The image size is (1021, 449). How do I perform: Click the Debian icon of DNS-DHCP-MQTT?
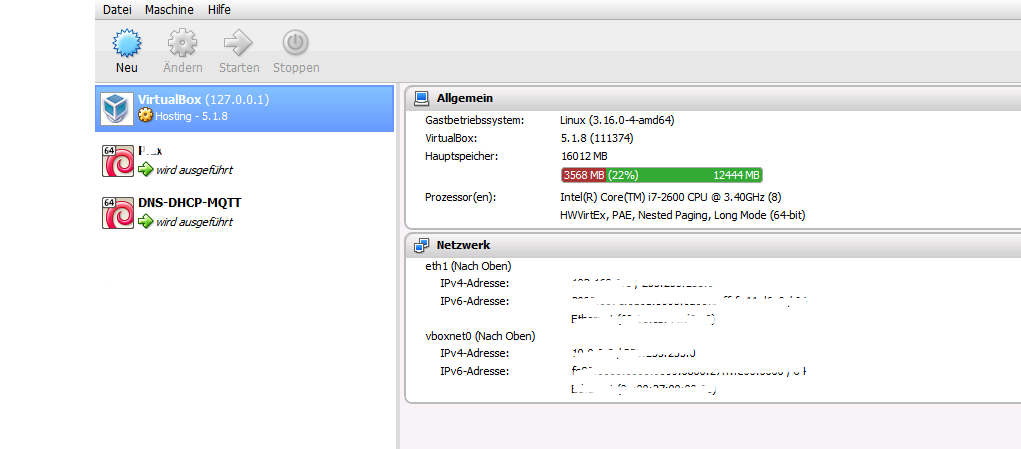pyautogui.click(x=118, y=212)
